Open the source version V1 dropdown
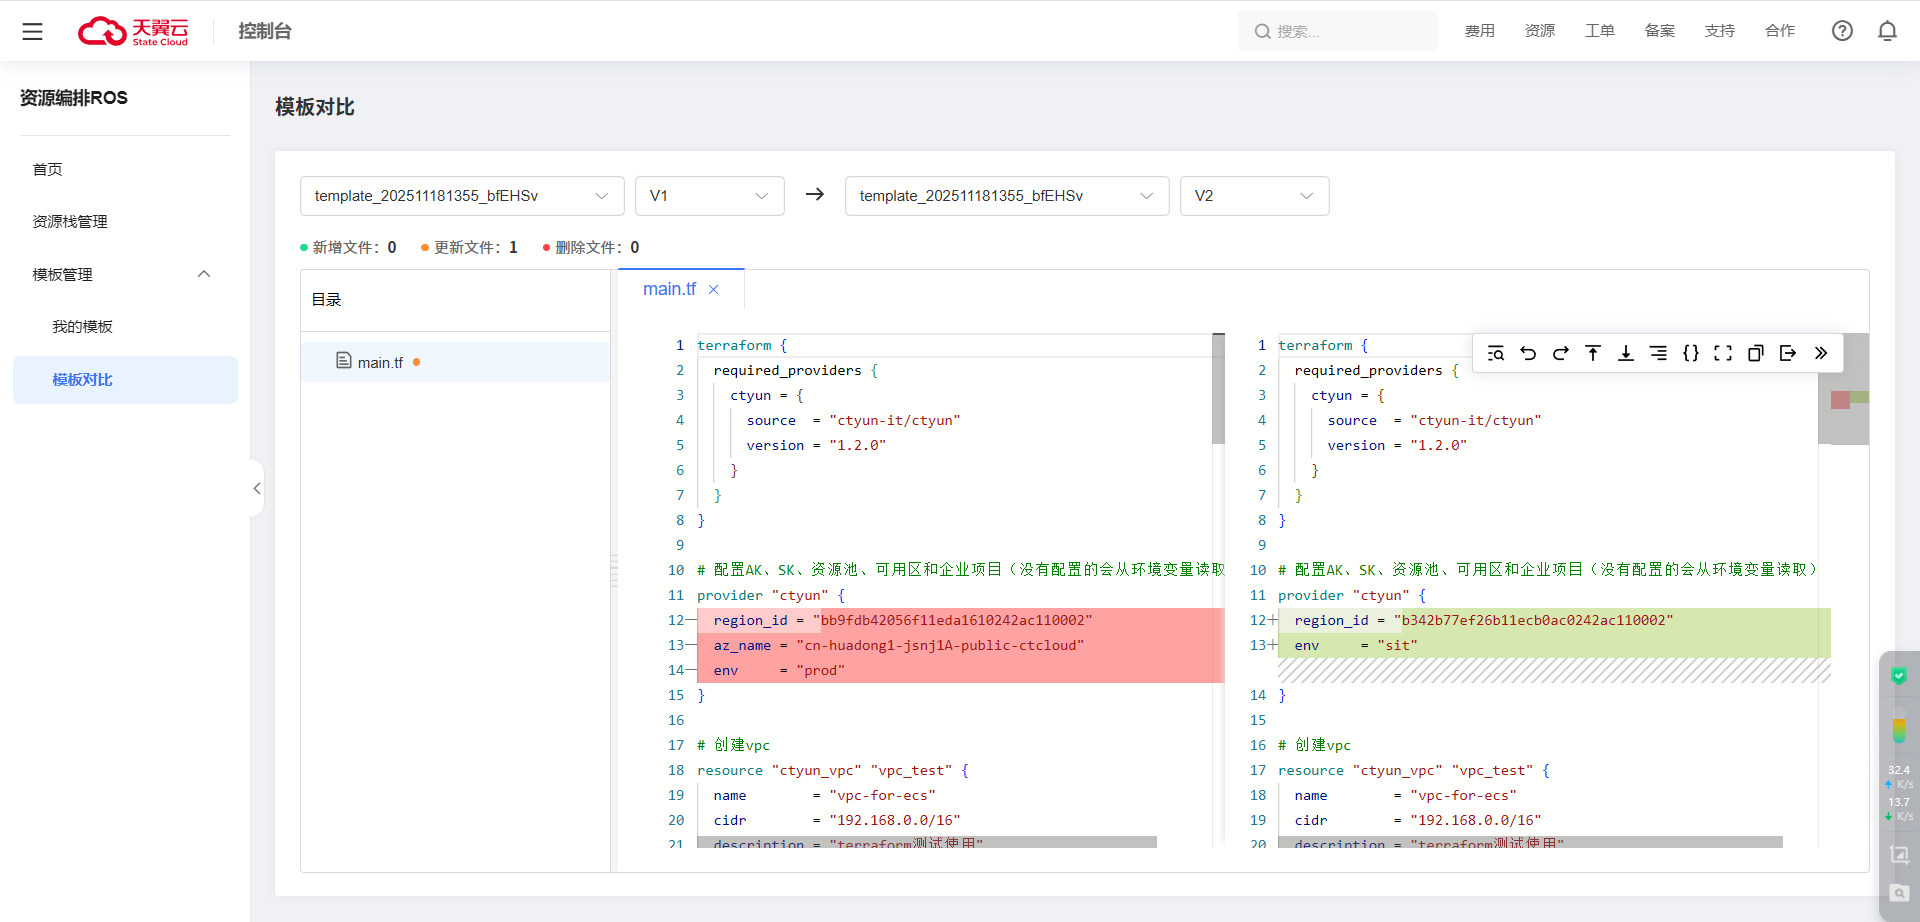Image resolution: width=1920 pixels, height=922 pixels. (x=709, y=196)
